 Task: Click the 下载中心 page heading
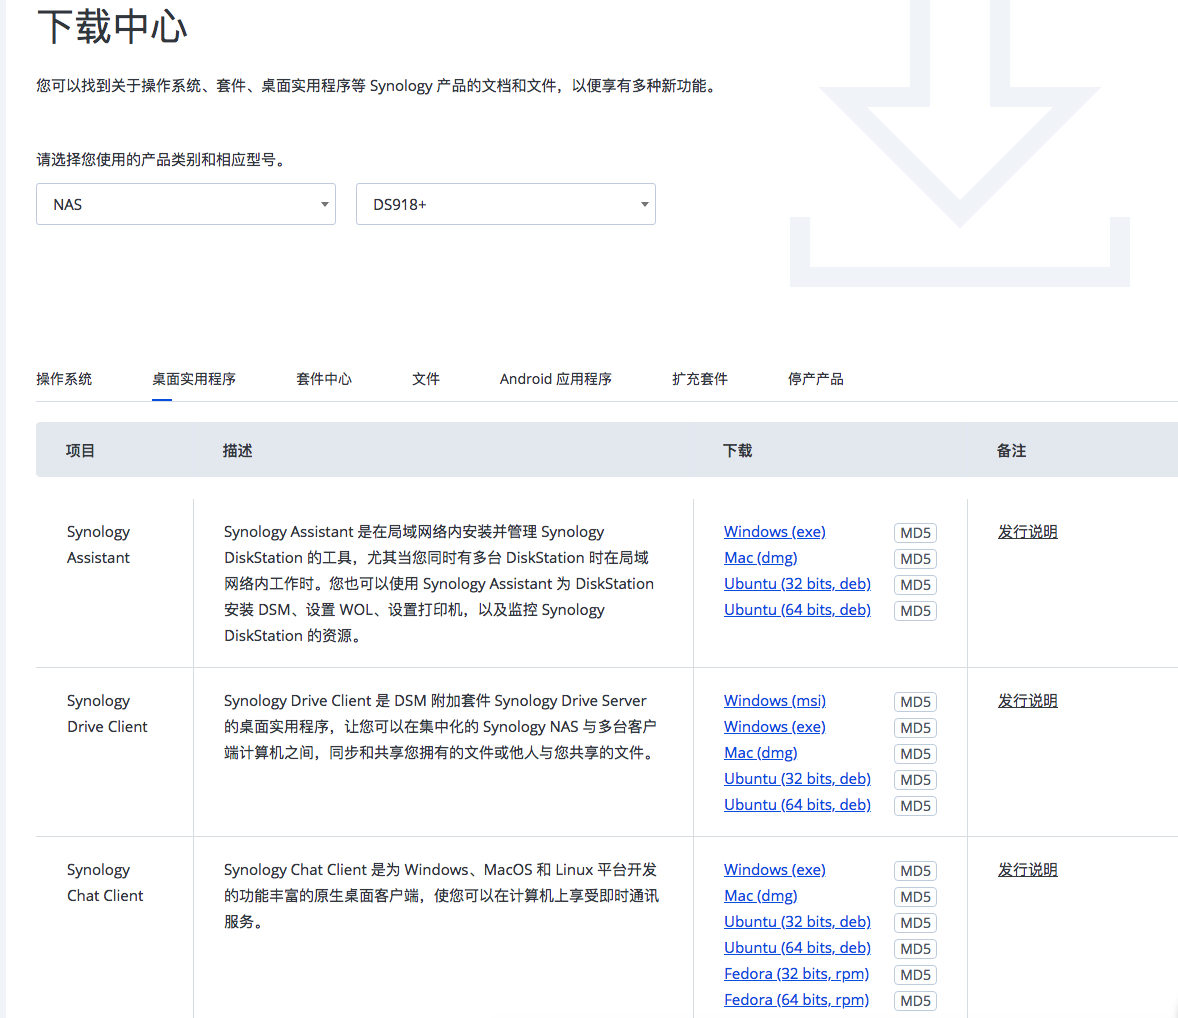112,27
